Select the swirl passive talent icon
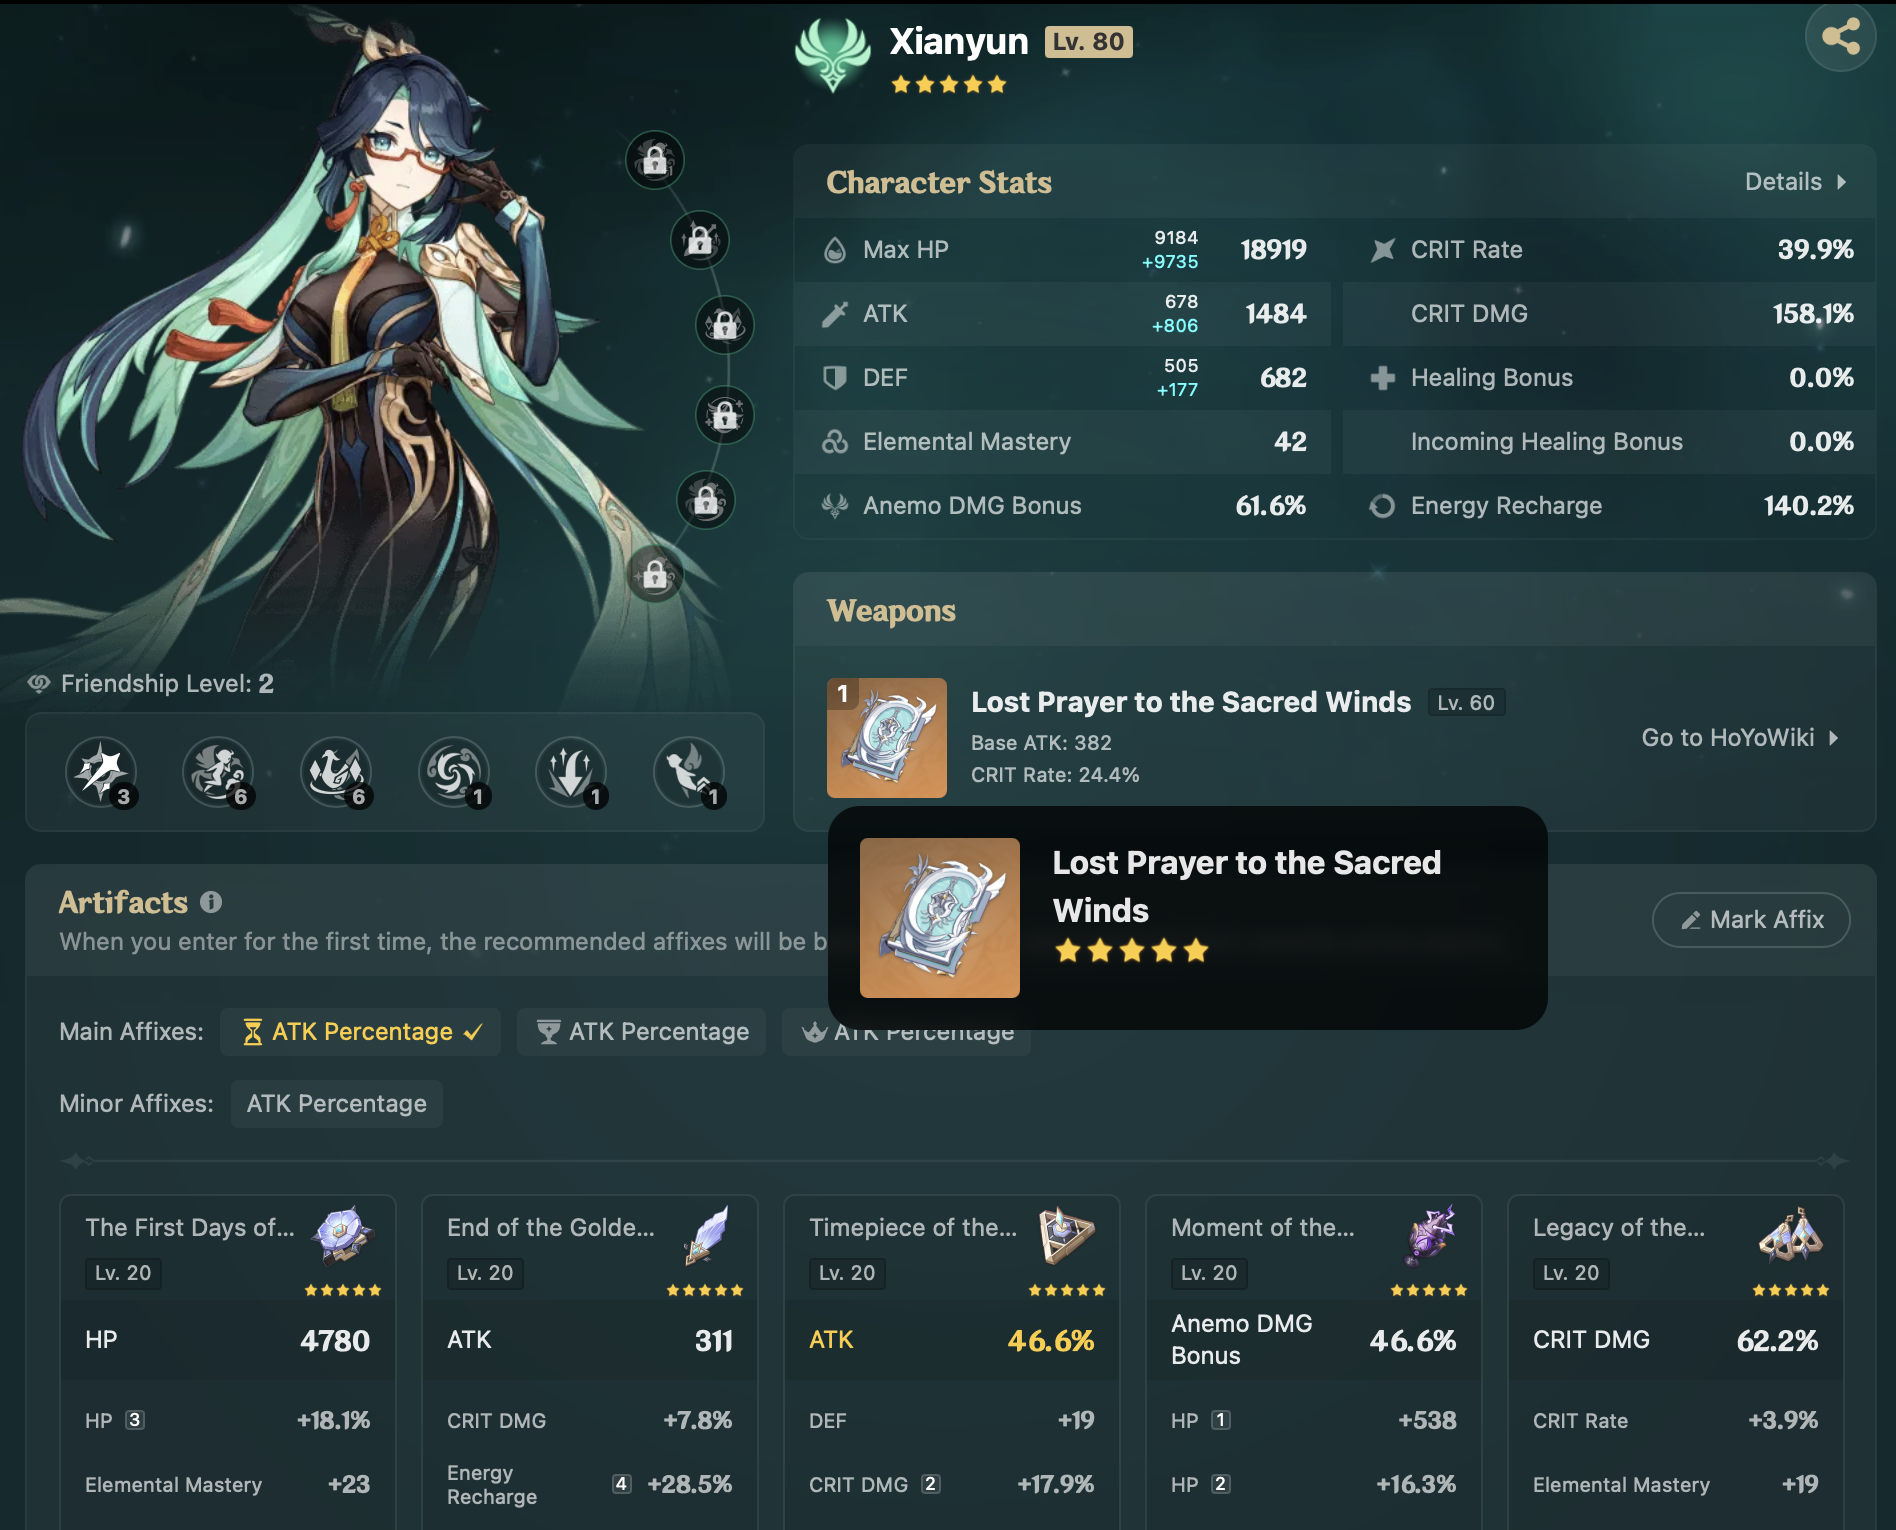Image resolution: width=1896 pixels, height=1530 pixels. coord(455,772)
